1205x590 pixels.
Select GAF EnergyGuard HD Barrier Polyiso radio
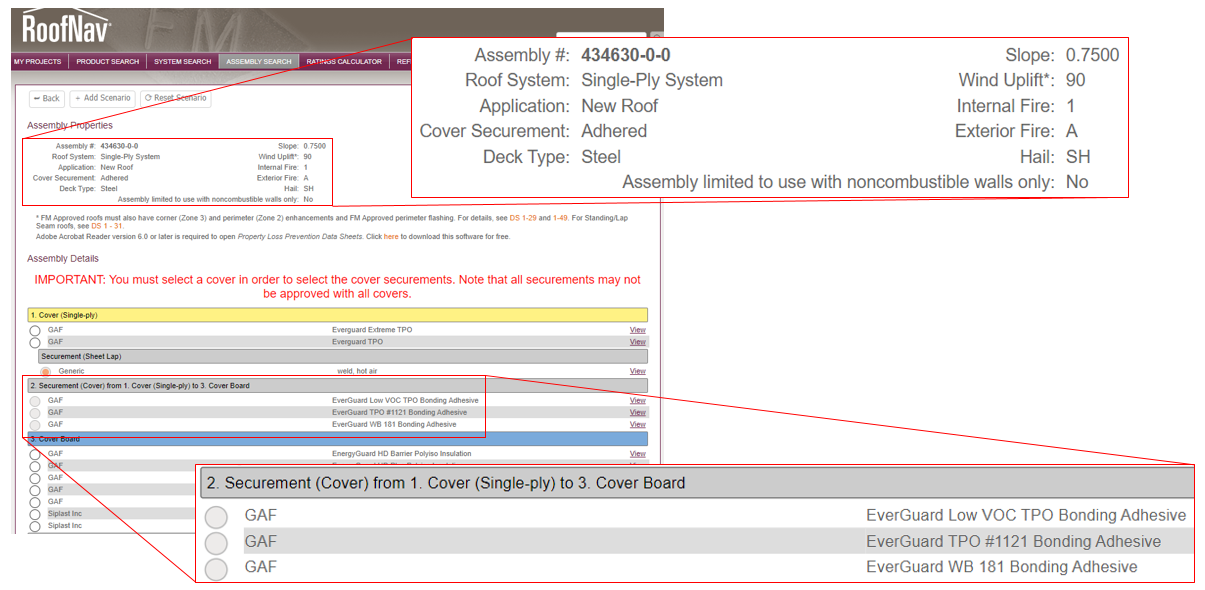pos(35,455)
